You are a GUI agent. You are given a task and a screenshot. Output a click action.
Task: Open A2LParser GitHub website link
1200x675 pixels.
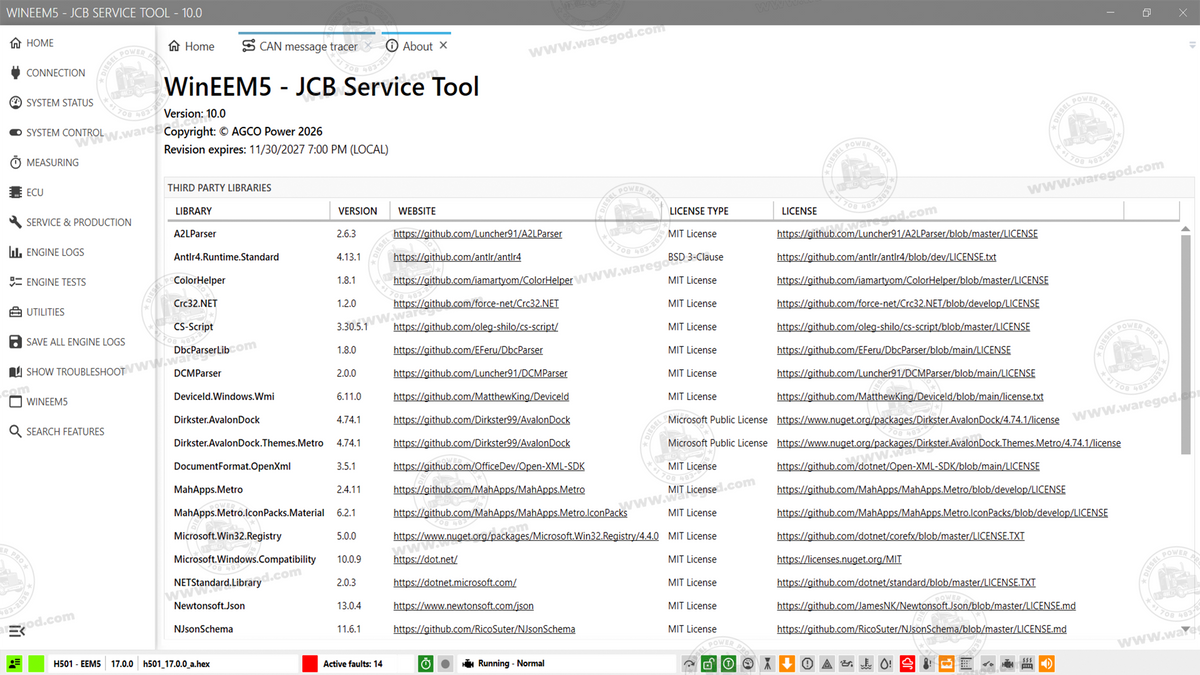tap(478, 234)
